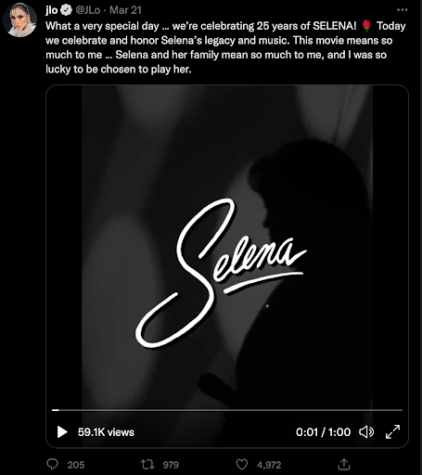Image resolution: width=422 pixels, height=475 pixels.
Task: Click the 4,972 likes count
Action: click(269, 465)
